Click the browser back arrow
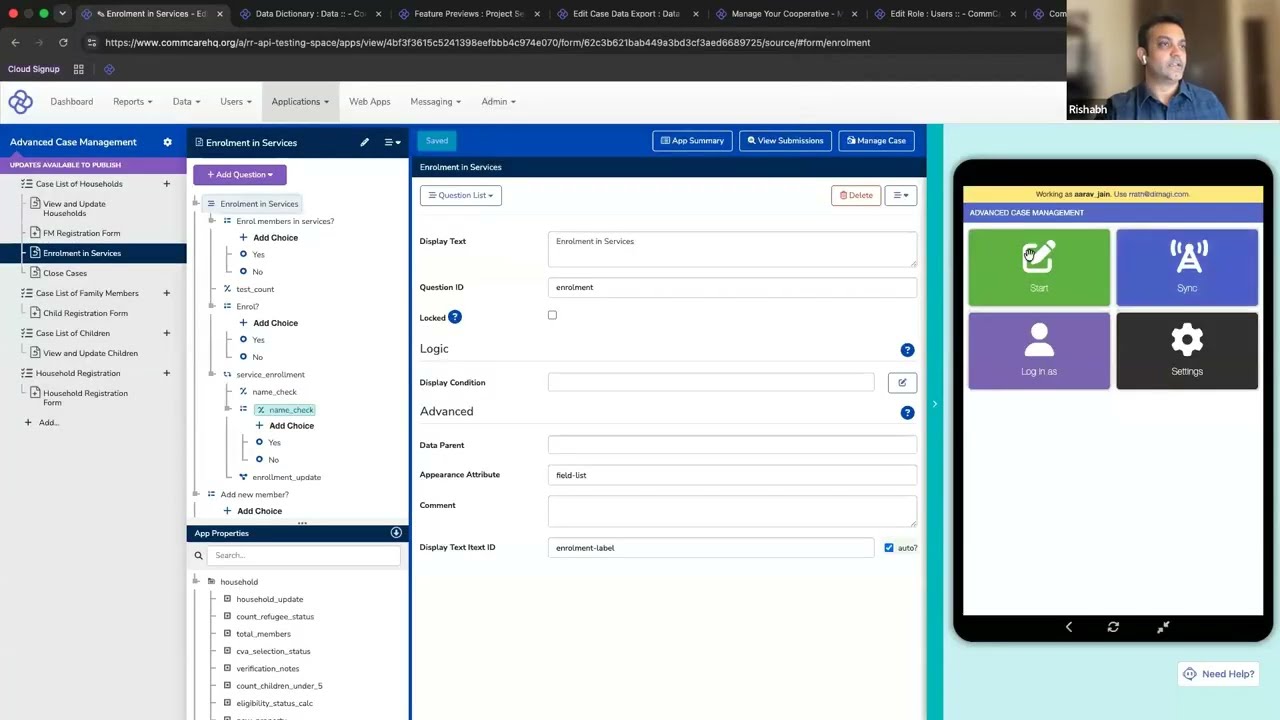The height and width of the screenshot is (720, 1280). (15, 42)
